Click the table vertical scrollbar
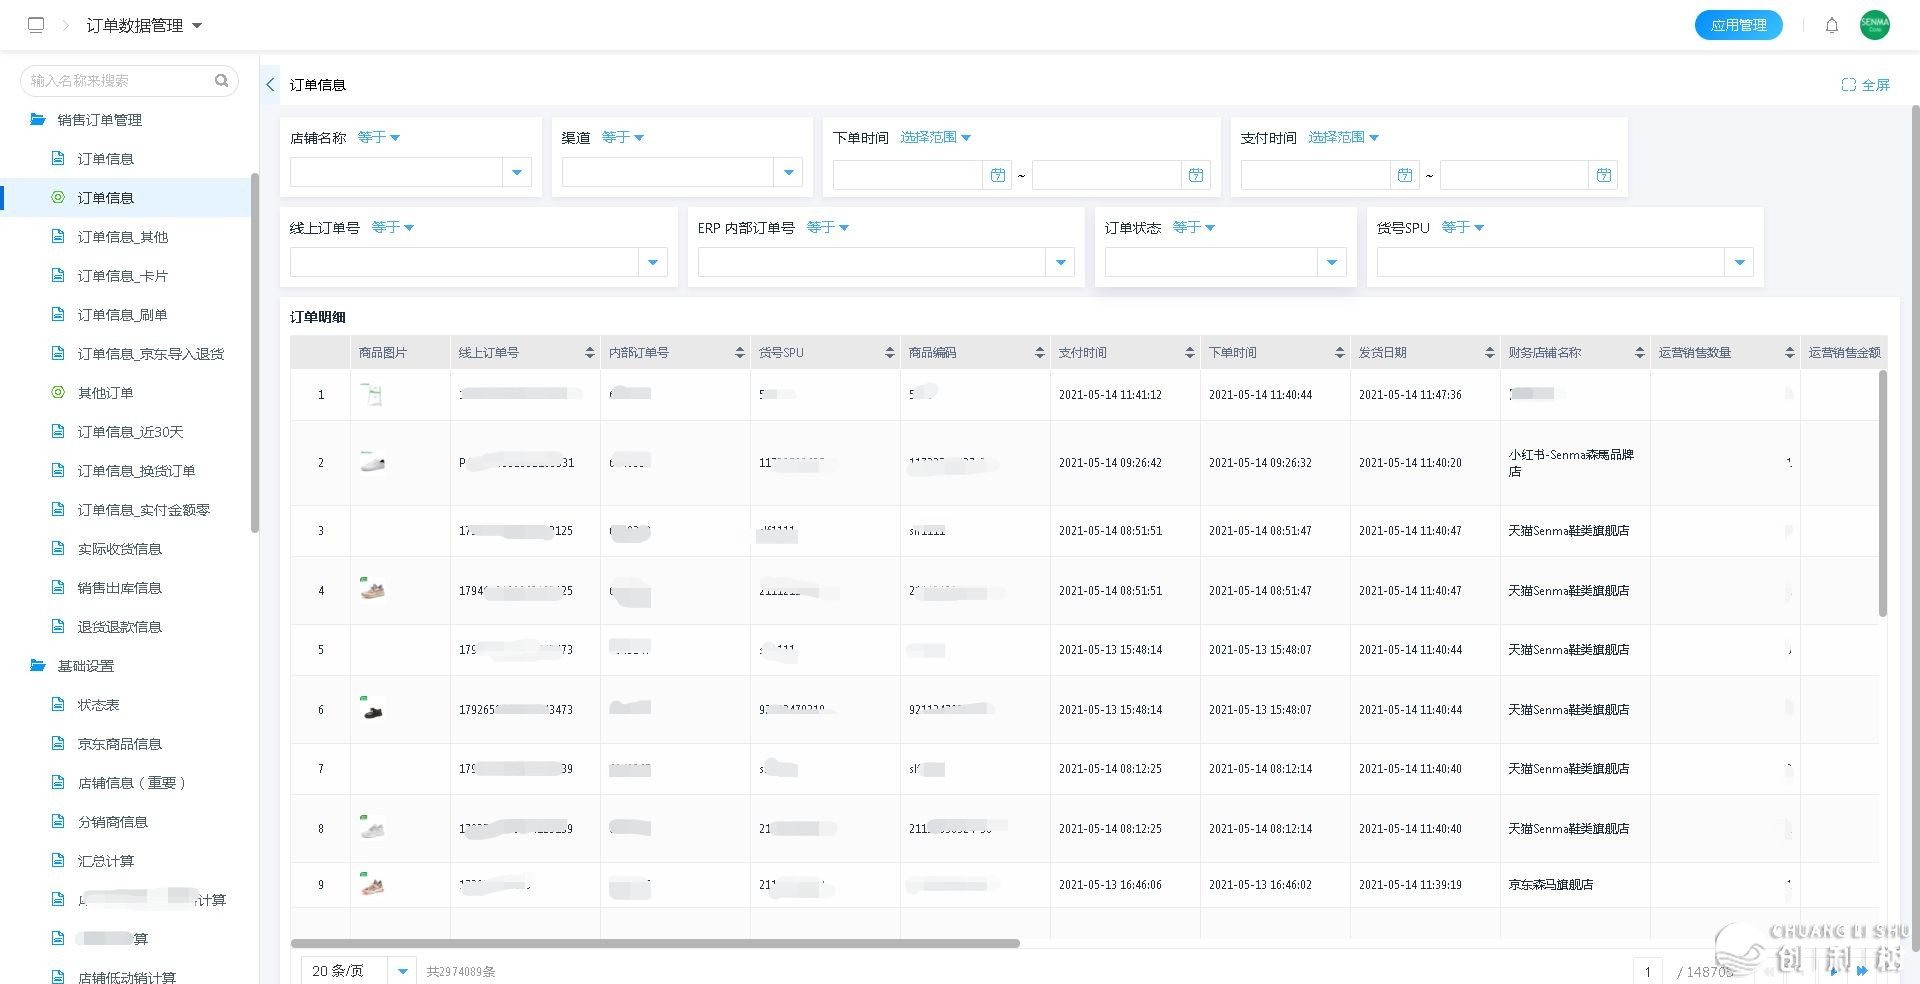 pyautogui.click(x=1883, y=493)
